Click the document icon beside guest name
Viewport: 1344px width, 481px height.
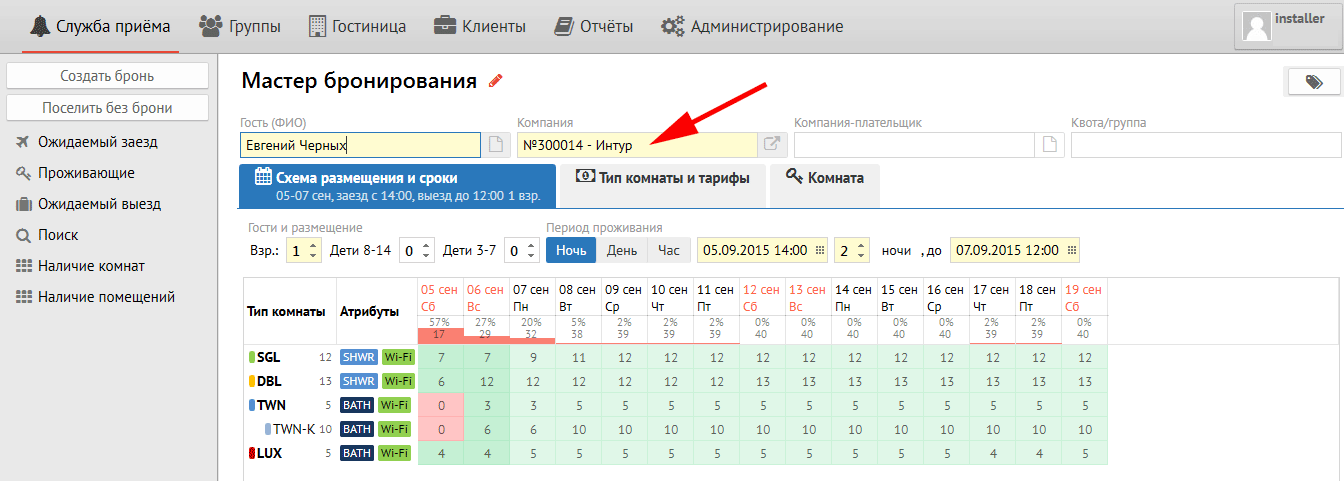click(496, 145)
